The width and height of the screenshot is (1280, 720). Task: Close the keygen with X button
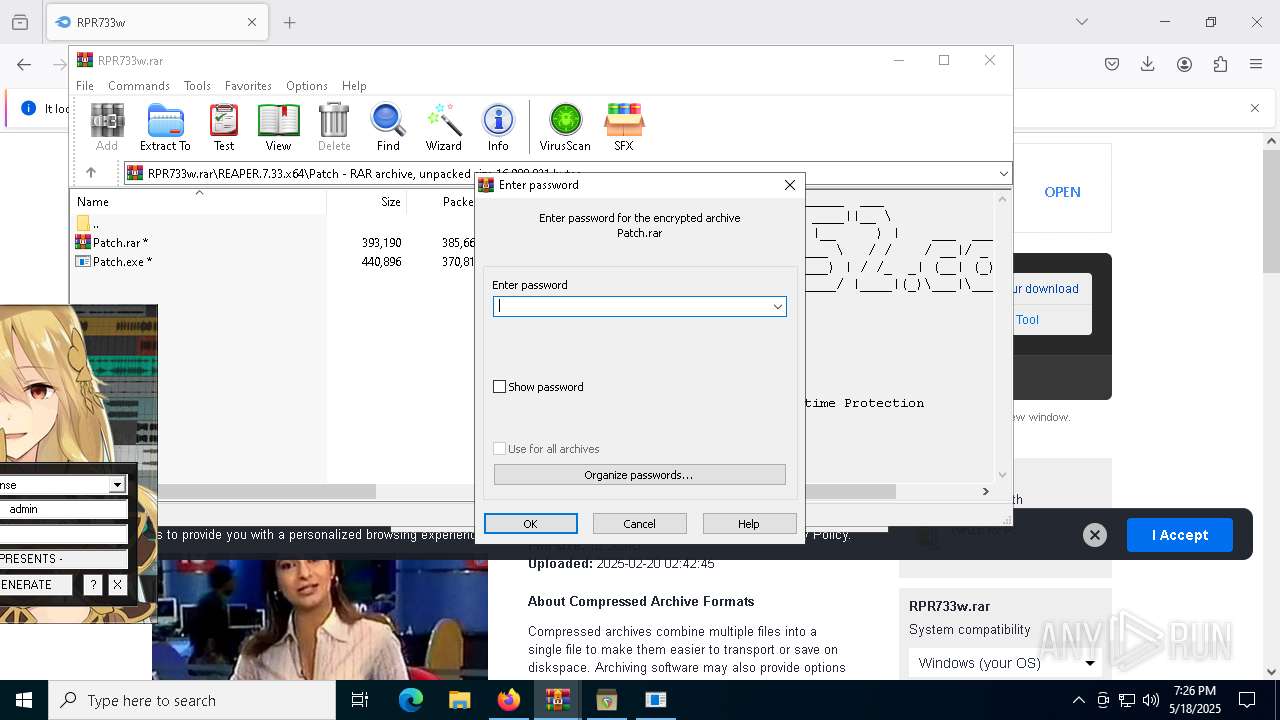[x=117, y=585]
